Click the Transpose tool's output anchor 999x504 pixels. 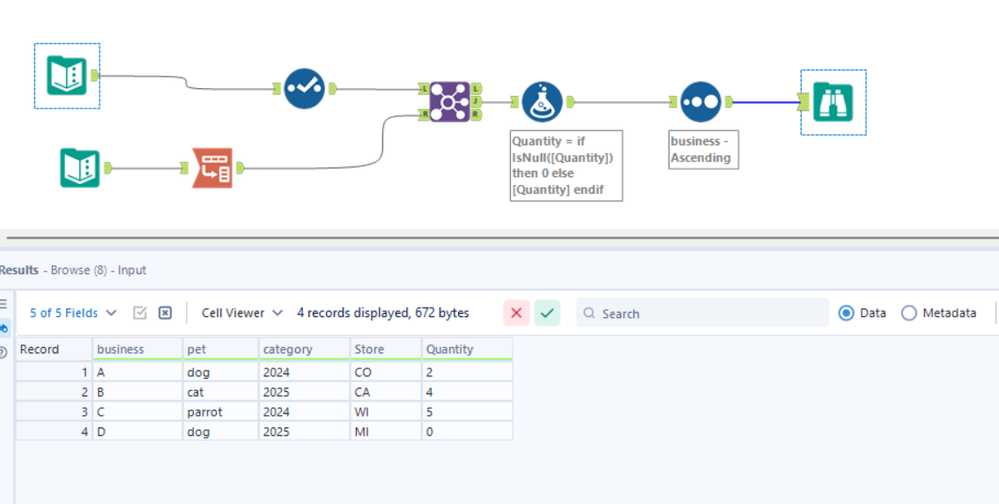(x=240, y=168)
